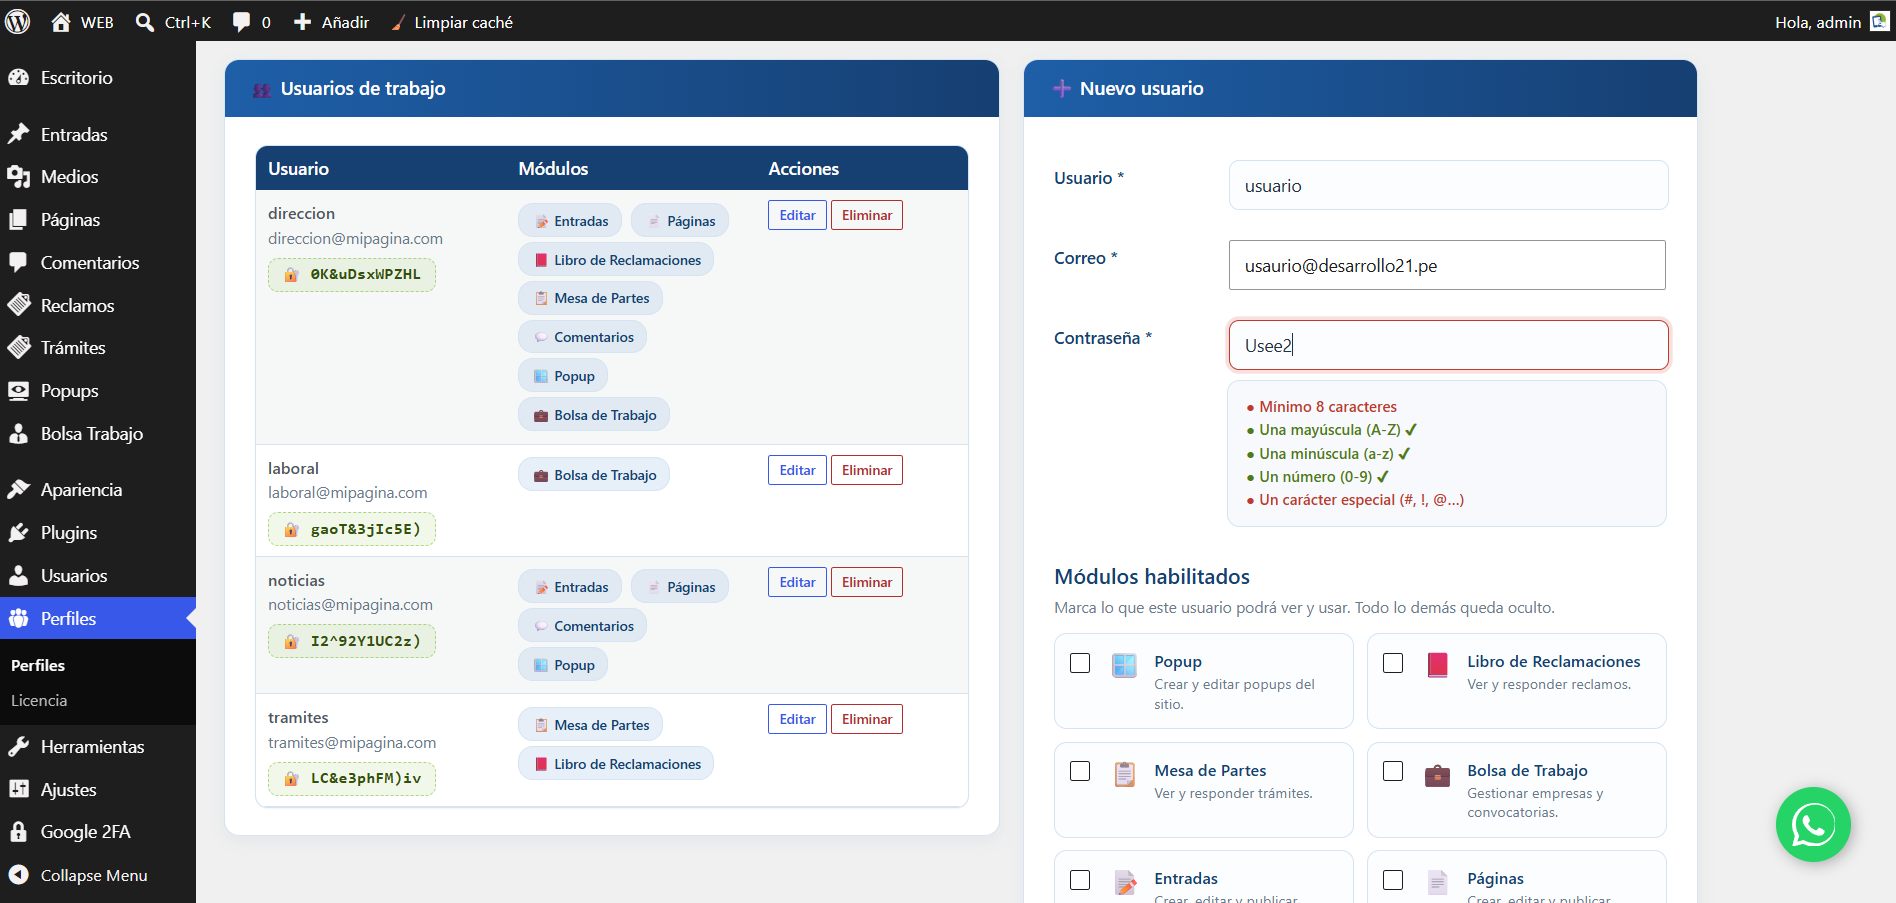
Task: Click the direccion password 0K&uDsxWPZHL
Action: pyautogui.click(x=352, y=275)
